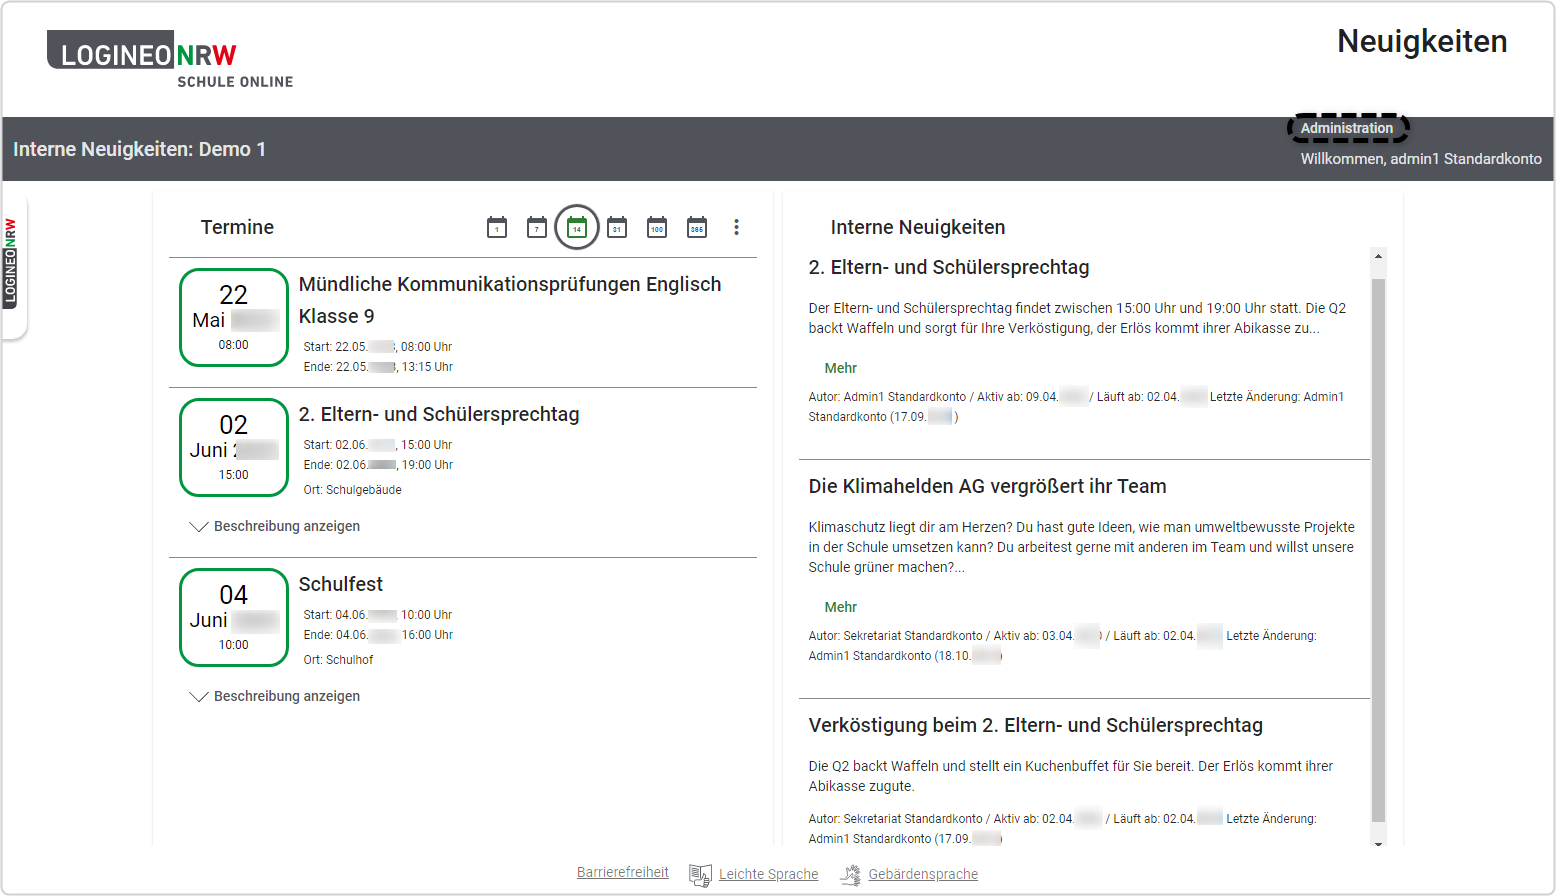1556x896 pixels.
Task: Click Ort: Schulhof text
Action: [x=338, y=660]
